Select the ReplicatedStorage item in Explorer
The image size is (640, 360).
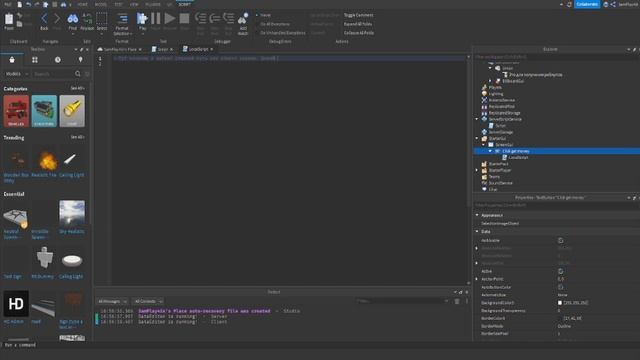pos(504,113)
